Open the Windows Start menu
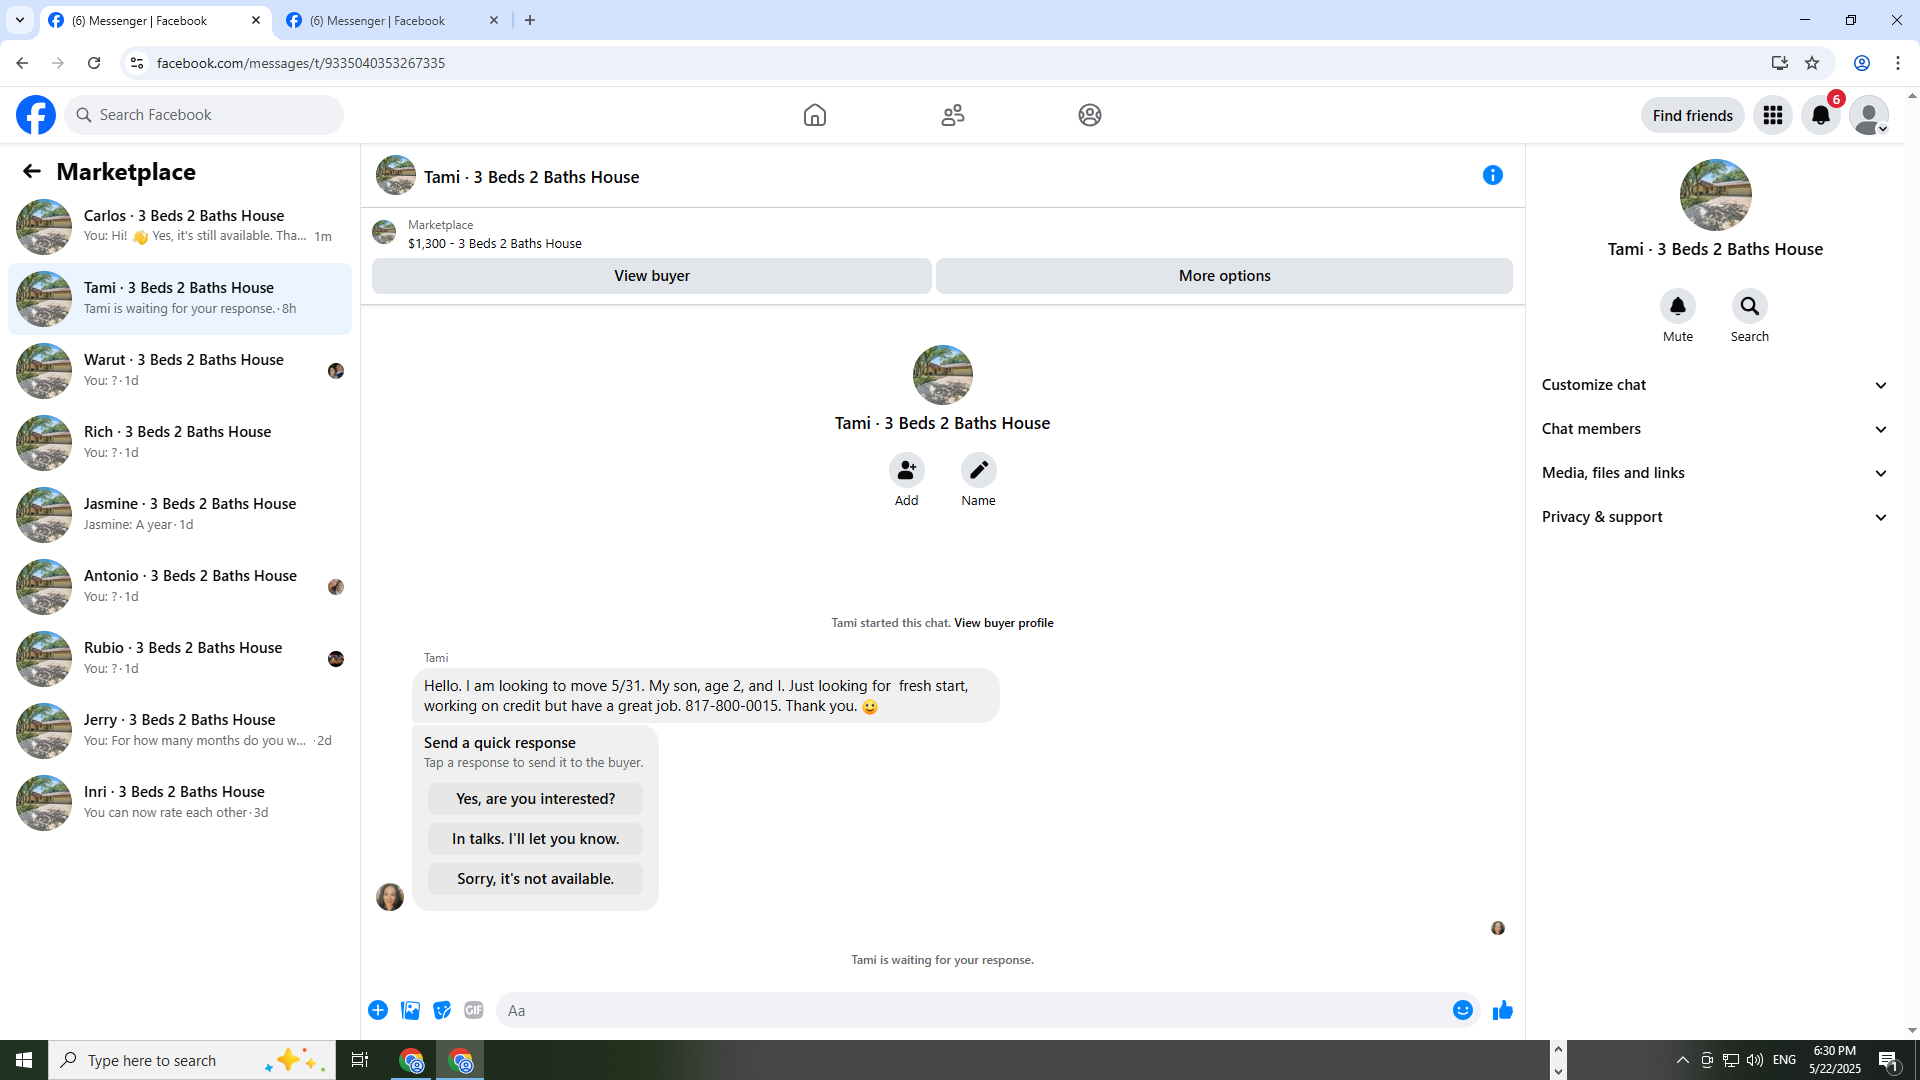1920x1080 pixels. tap(24, 1060)
